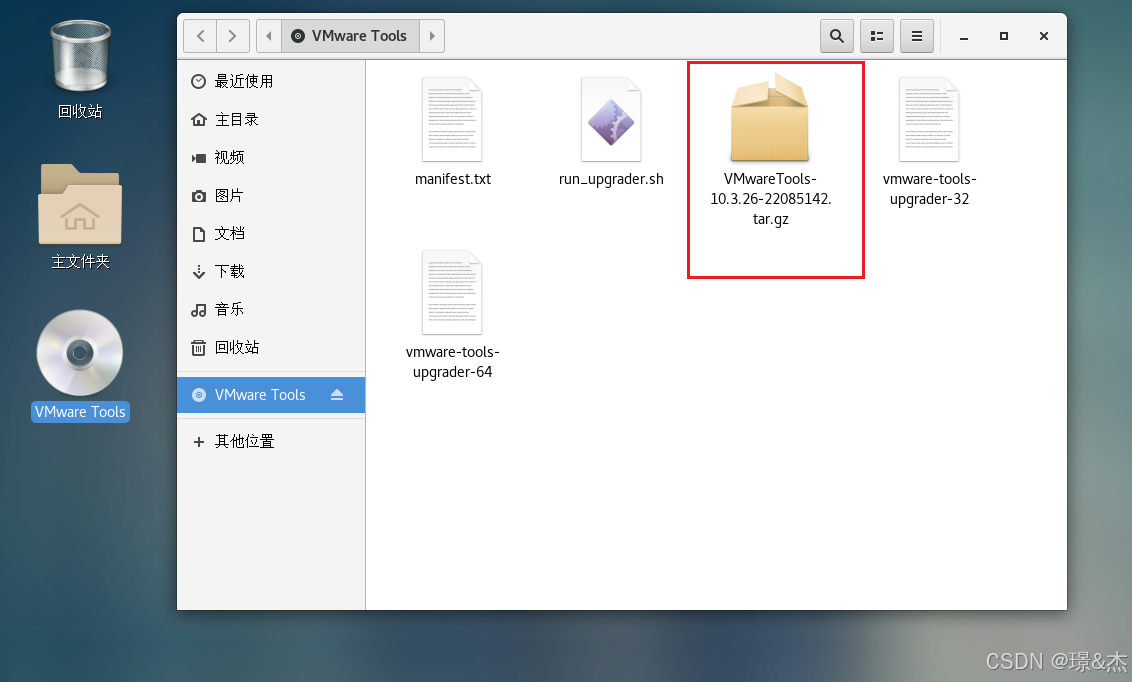The height and width of the screenshot is (682, 1132).
Task: Open 主目录 in the sidebar
Action: coord(271,120)
